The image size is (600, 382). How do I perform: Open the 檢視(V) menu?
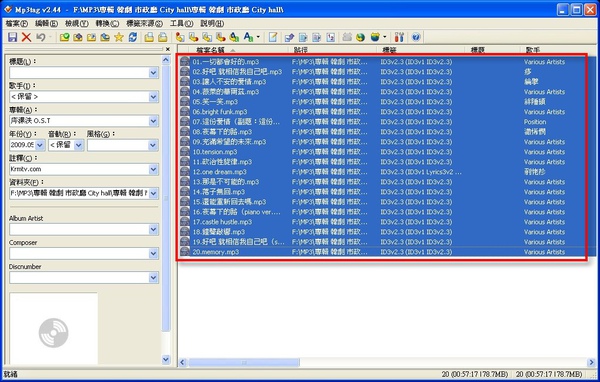(77, 24)
